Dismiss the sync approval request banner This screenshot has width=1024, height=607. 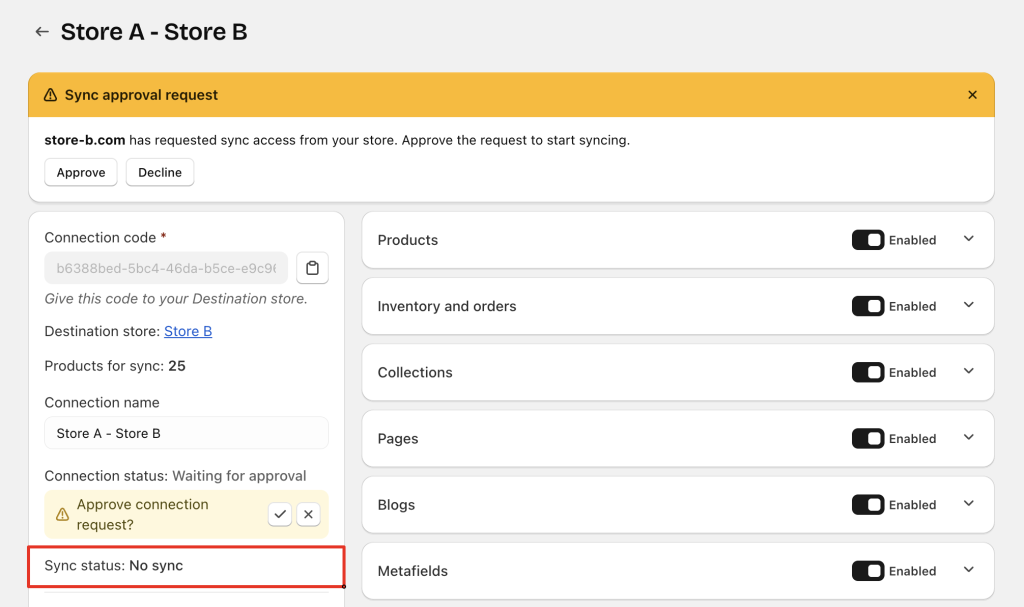pos(972,95)
